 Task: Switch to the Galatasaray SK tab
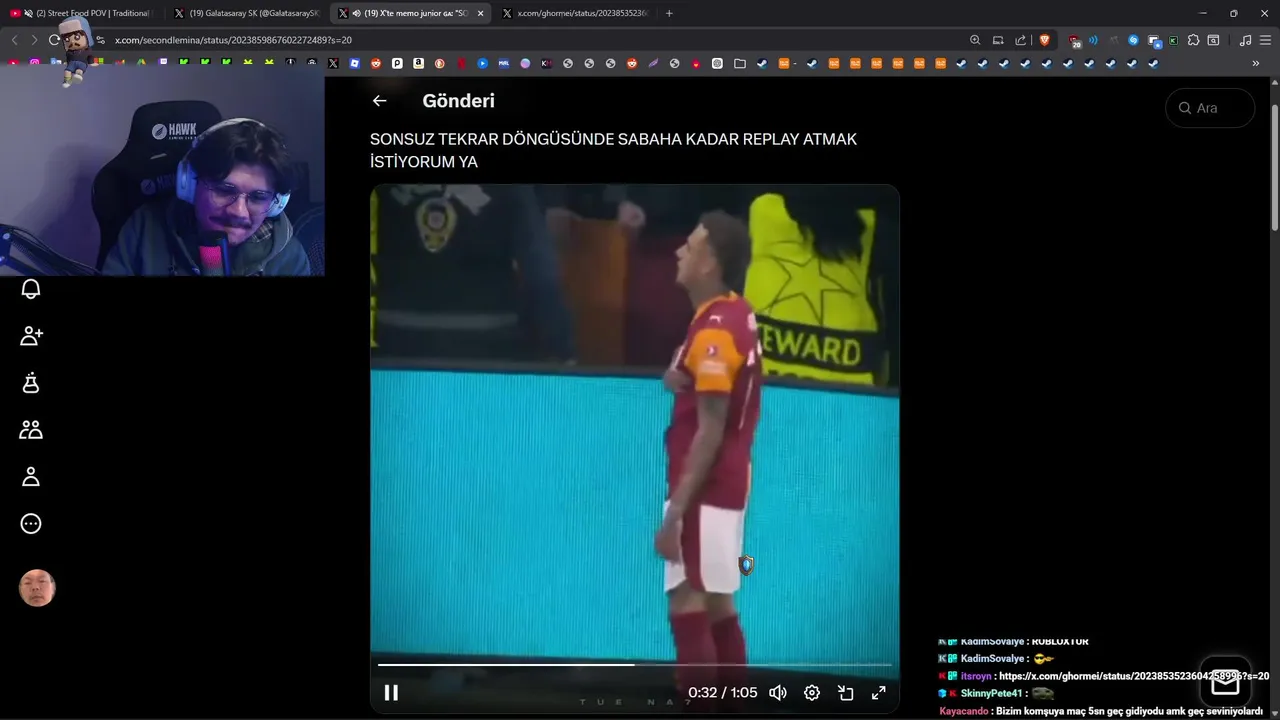tap(245, 13)
